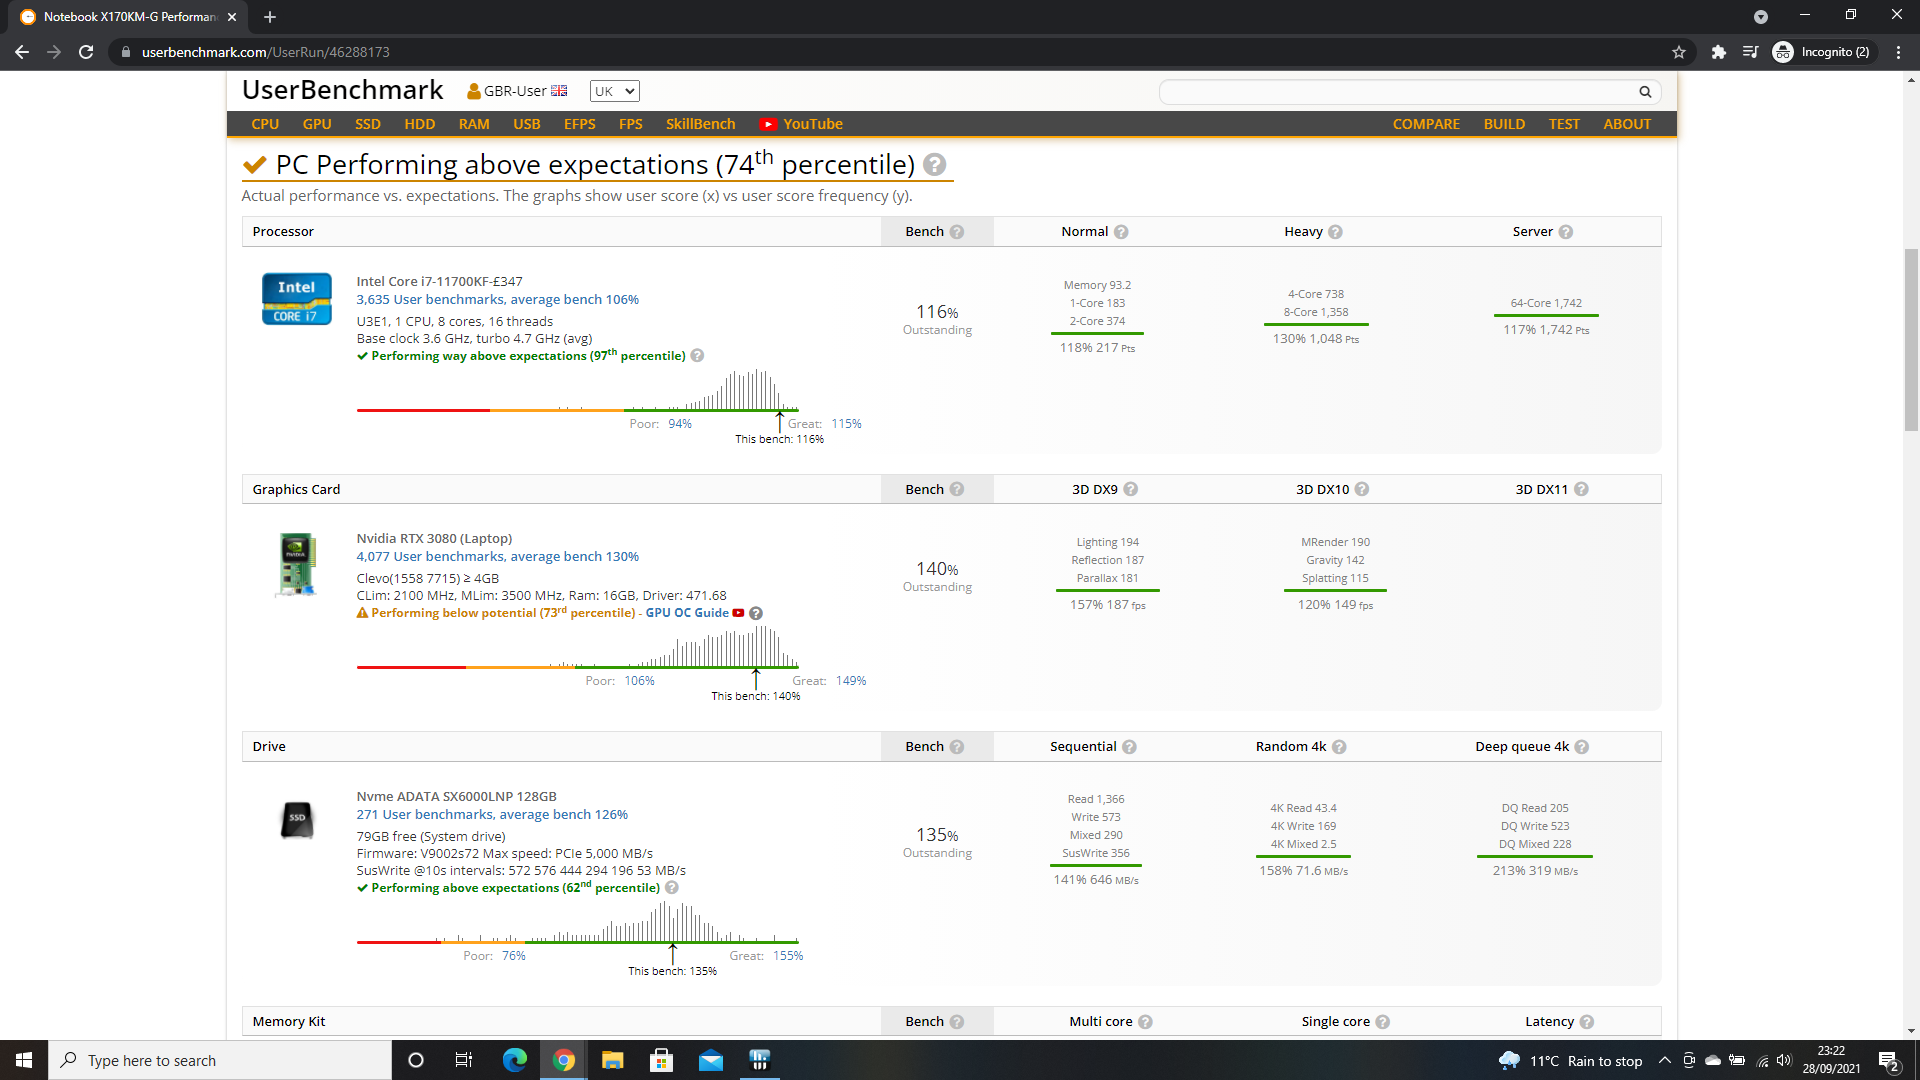The width and height of the screenshot is (1920, 1080).
Task: Open Microsoft Edge from taskbar
Action: click(x=515, y=1060)
